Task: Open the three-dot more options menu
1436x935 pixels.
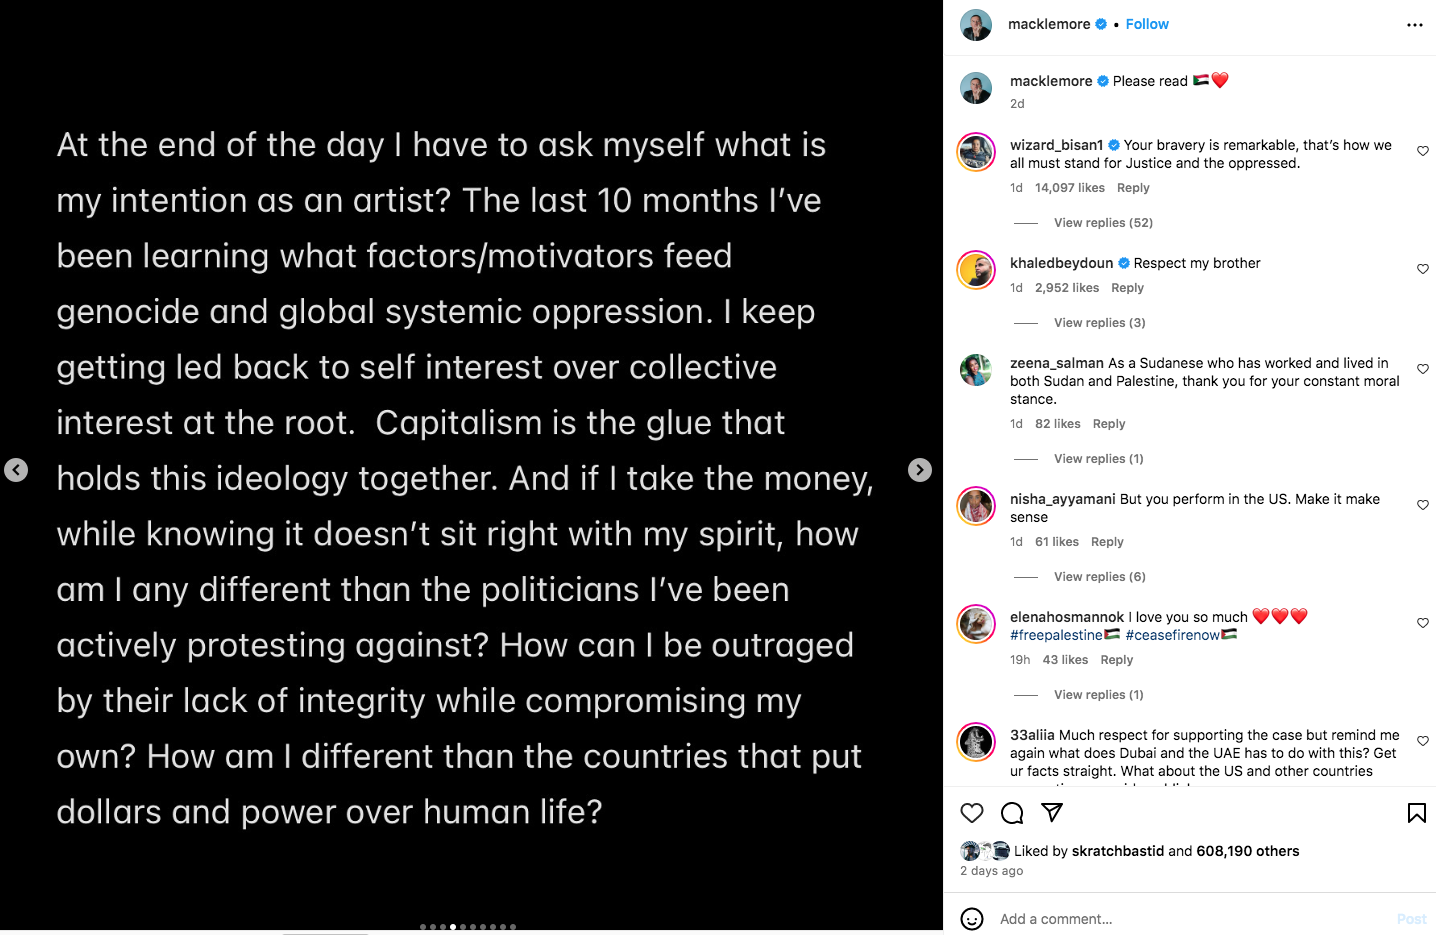Action: (1414, 25)
